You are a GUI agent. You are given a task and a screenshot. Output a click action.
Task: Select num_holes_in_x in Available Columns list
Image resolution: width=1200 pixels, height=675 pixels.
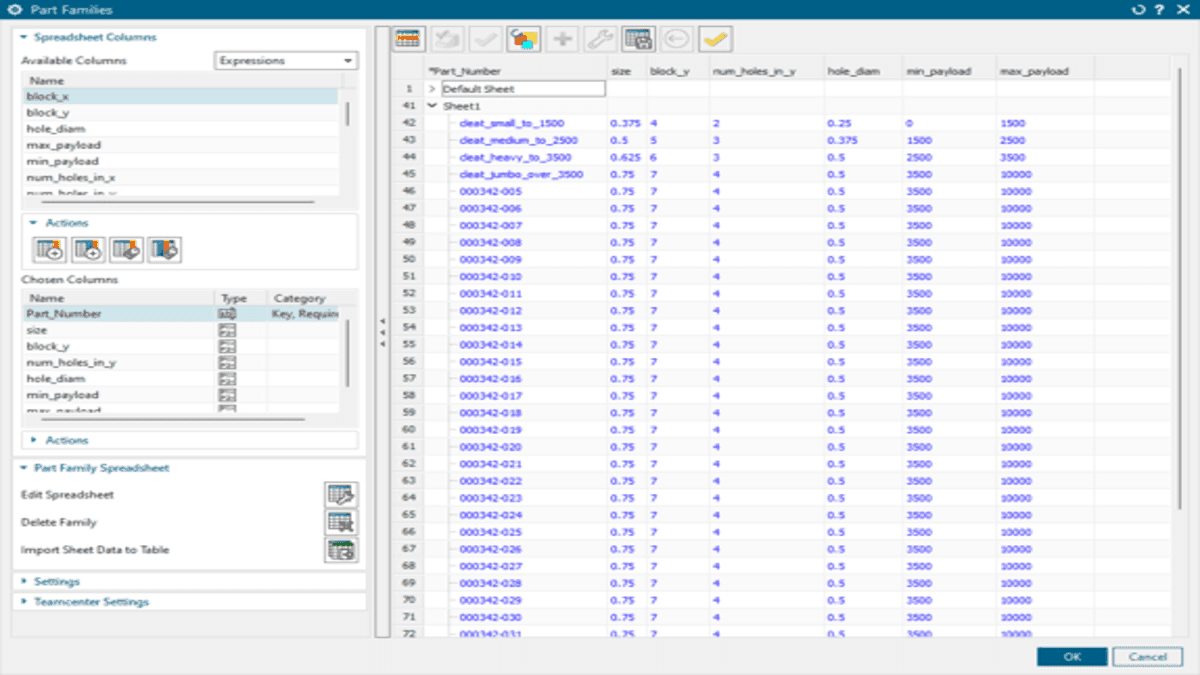(181, 177)
